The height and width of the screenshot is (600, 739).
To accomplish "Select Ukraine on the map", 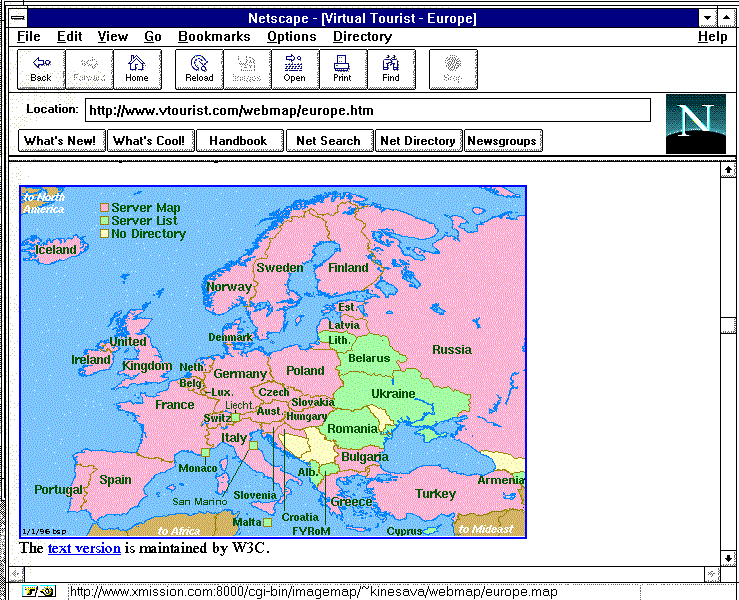I will [393, 393].
